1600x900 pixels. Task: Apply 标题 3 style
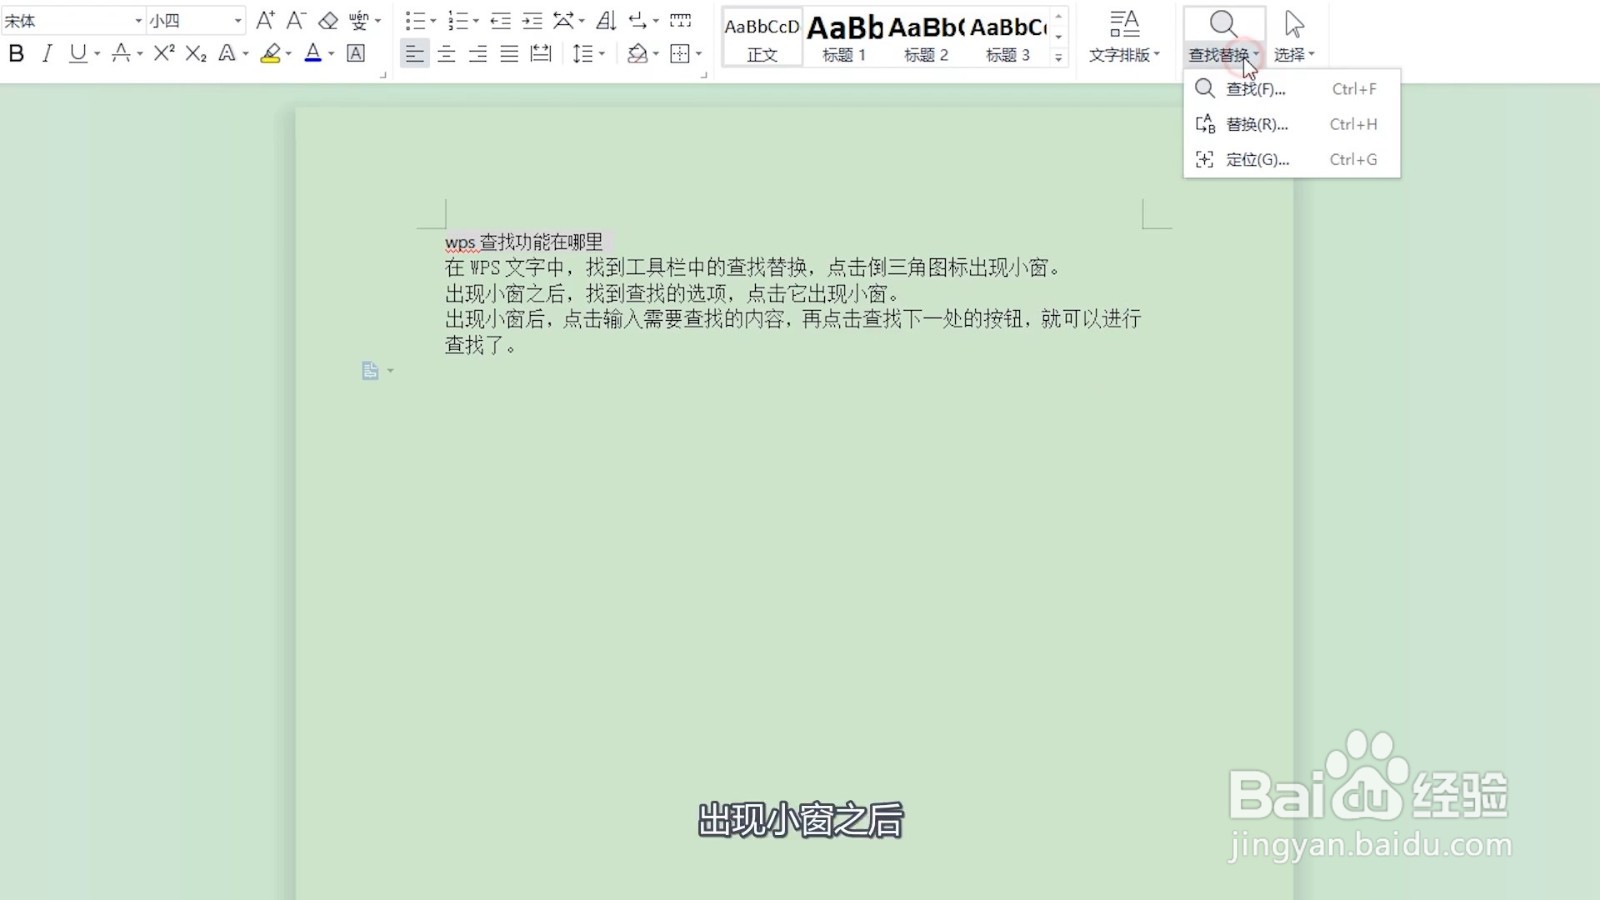click(1008, 38)
